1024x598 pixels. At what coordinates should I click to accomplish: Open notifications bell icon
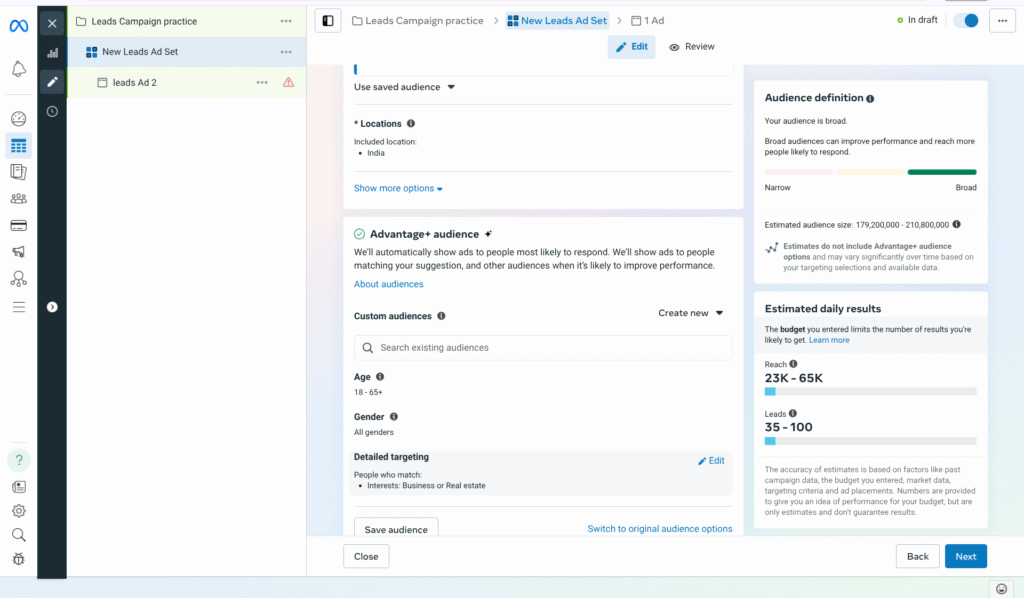(x=18, y=69)
